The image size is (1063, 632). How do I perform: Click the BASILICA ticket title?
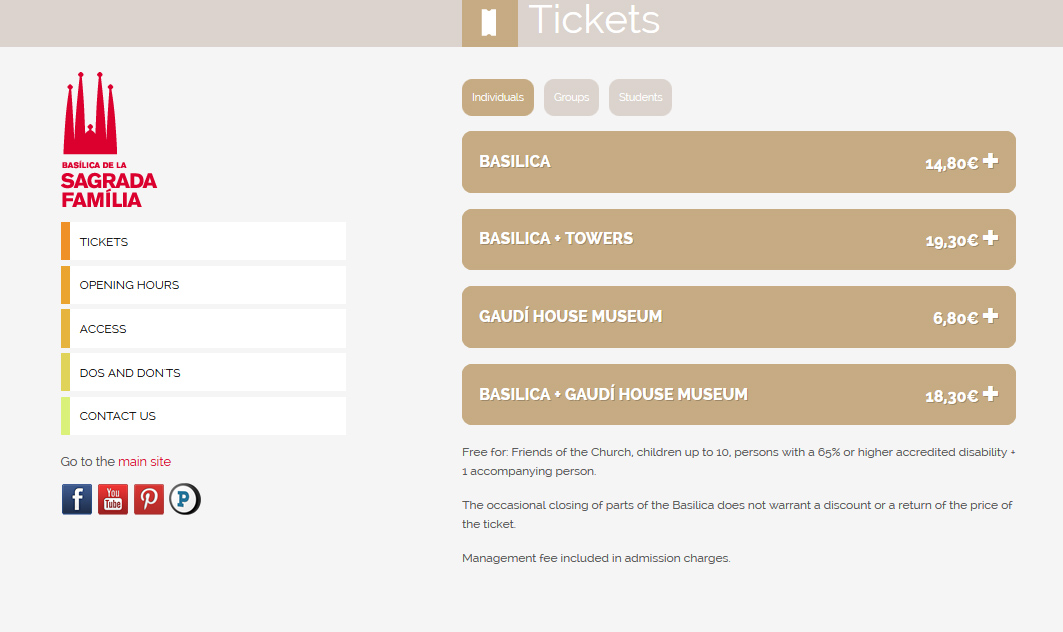point(515,161)
